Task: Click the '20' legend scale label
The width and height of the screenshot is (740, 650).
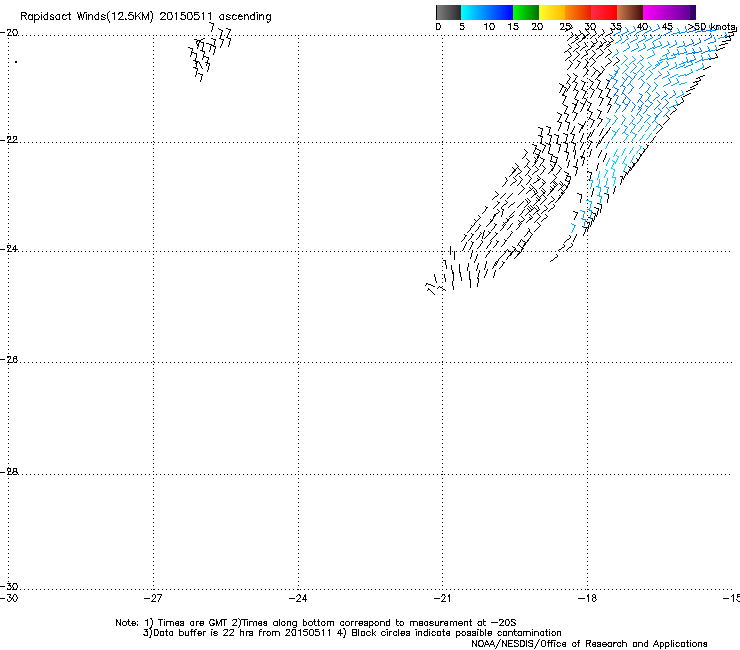Action: tap(537, 27)
